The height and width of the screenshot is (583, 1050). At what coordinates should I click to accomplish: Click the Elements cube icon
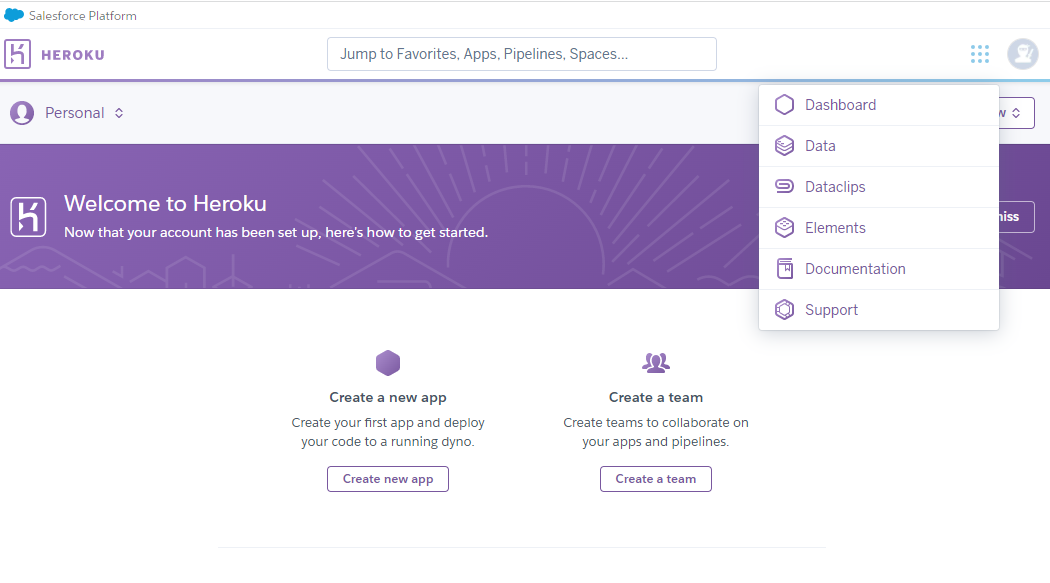click(784, 228)
